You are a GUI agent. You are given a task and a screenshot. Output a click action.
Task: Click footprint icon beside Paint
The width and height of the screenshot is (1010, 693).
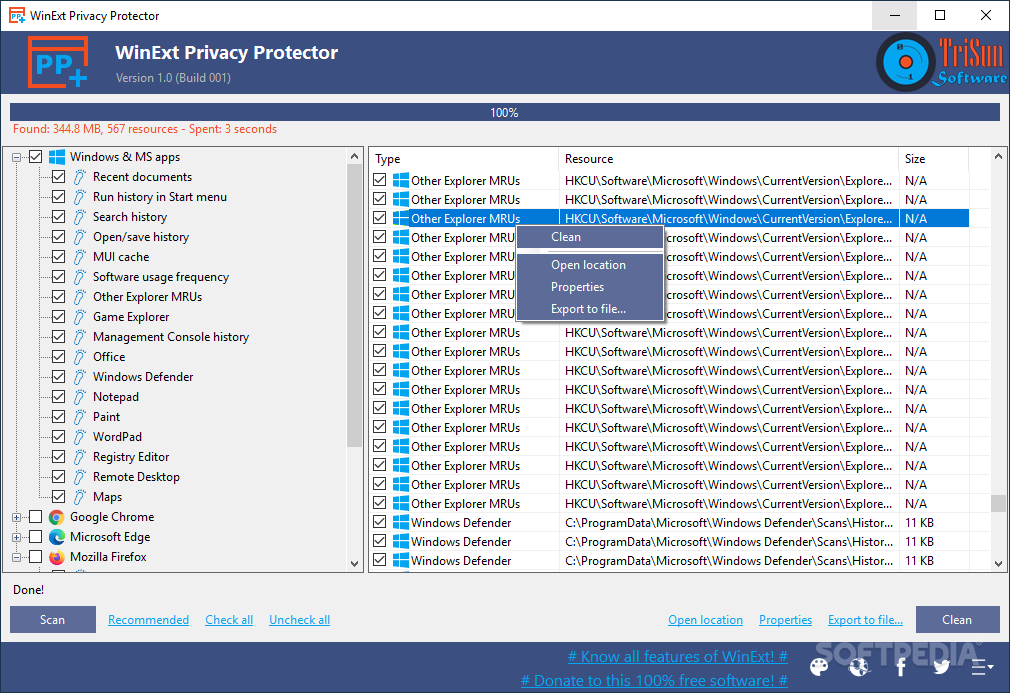click(x=79, y=417)
